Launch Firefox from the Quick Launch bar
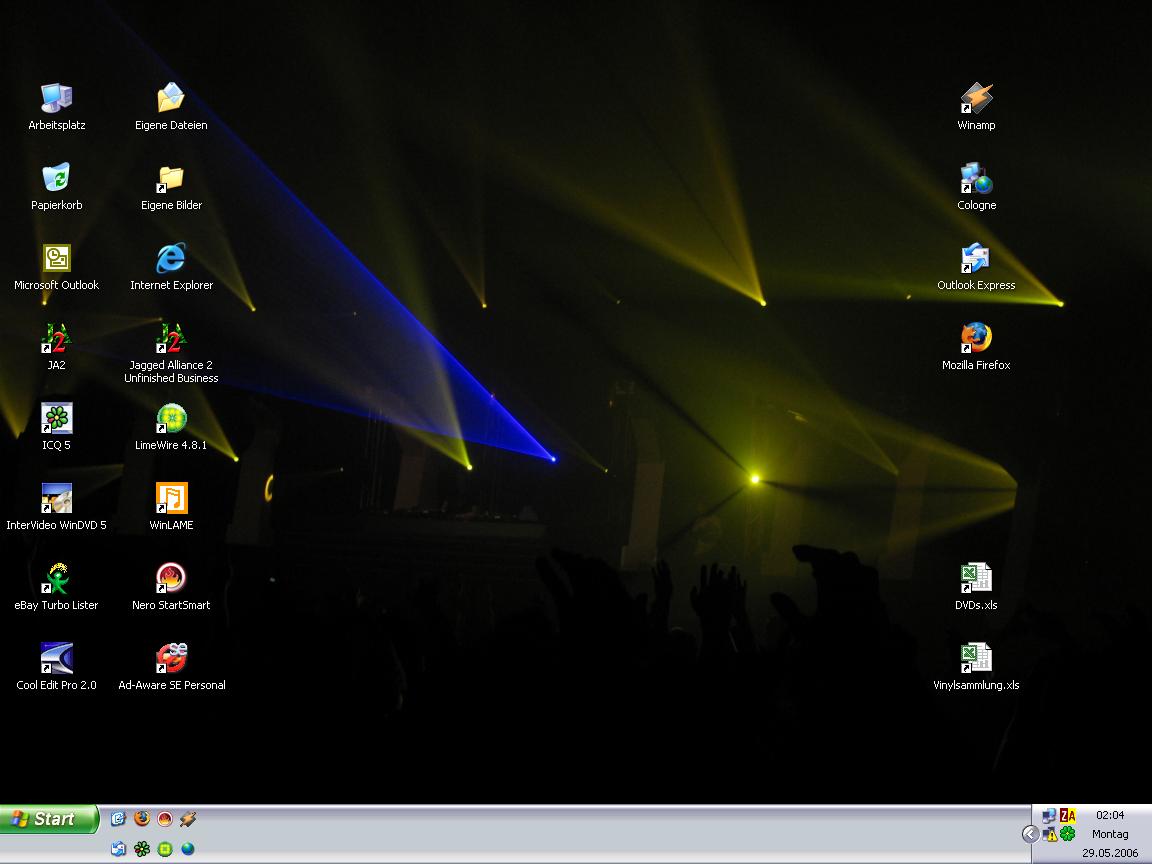1152x864 pixels. pos(141,819)
